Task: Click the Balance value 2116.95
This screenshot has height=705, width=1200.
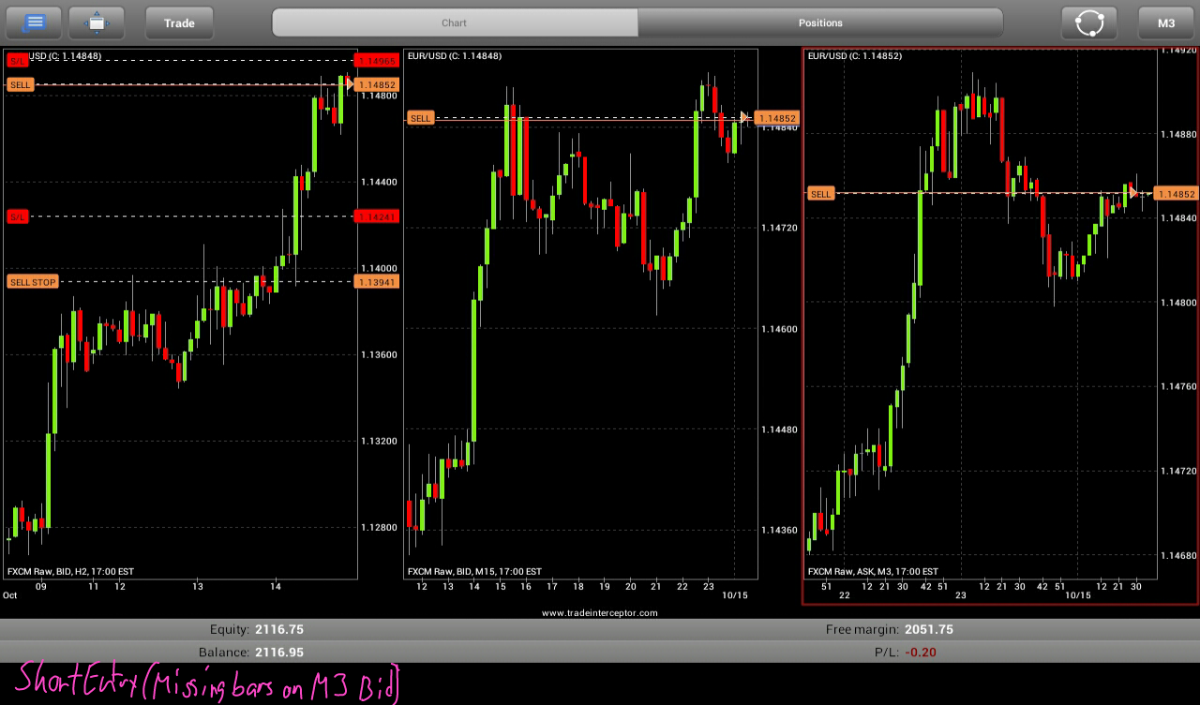Action: tap(279, 652)
